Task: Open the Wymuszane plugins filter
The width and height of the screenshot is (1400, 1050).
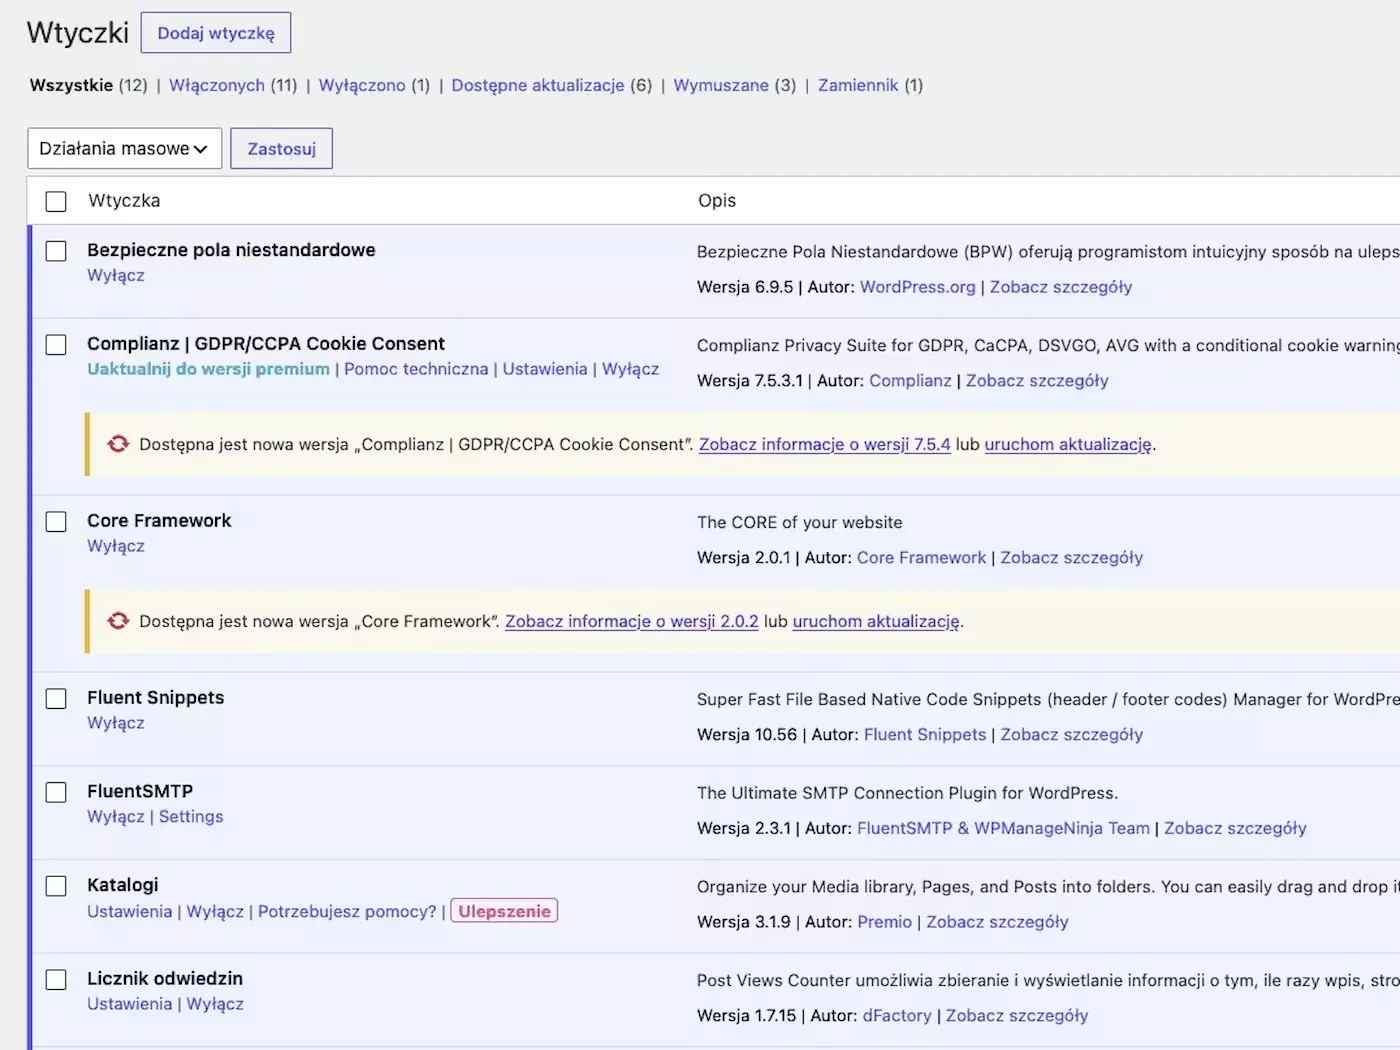Action: [x=721, y=85]
